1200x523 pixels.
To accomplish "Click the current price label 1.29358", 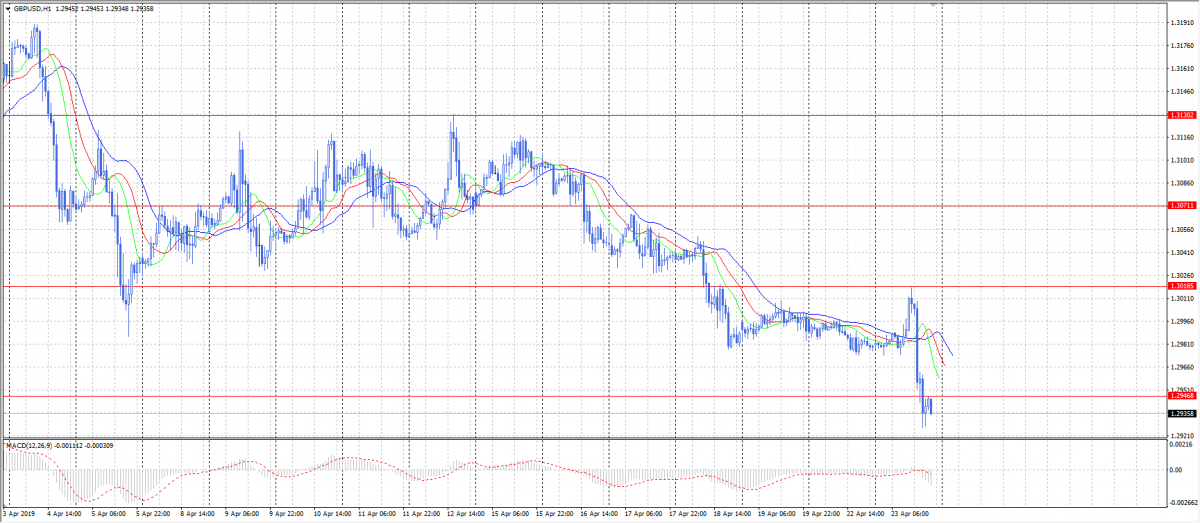I will pyautogui.click(x=1183, y=413).
